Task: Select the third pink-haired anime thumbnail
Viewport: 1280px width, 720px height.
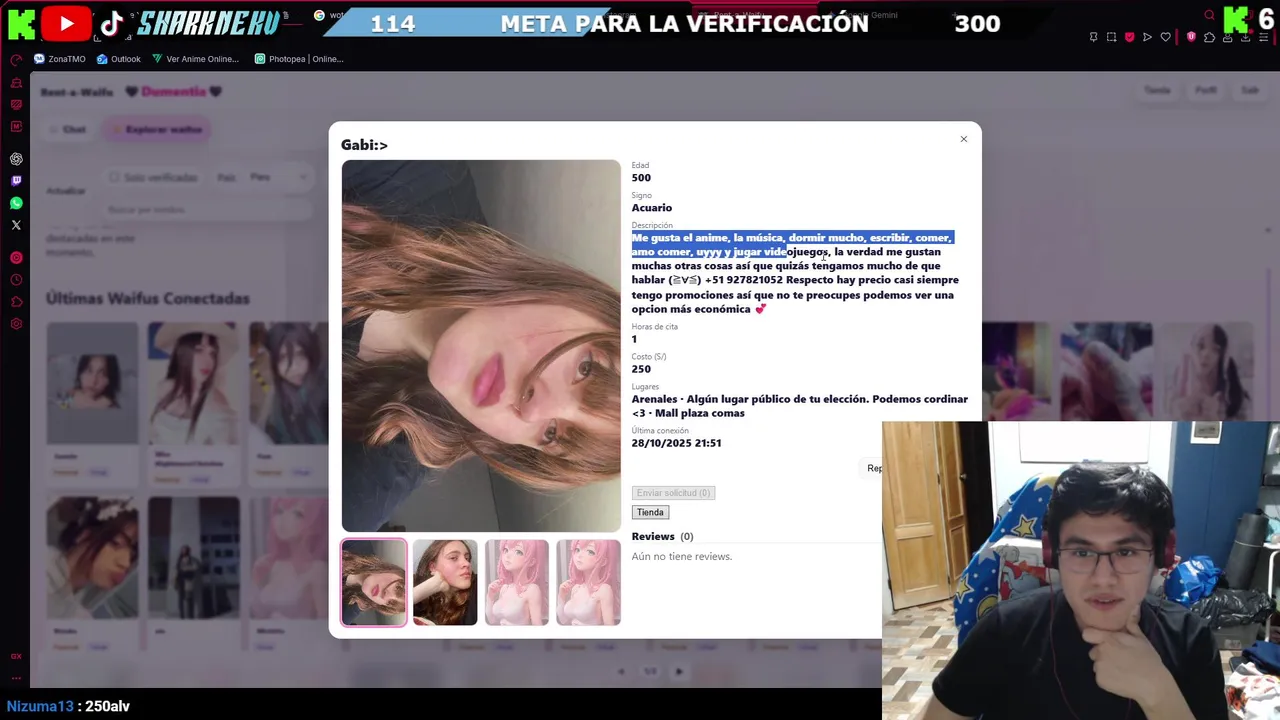Action: pyautogui.click(x=517, y=583)
